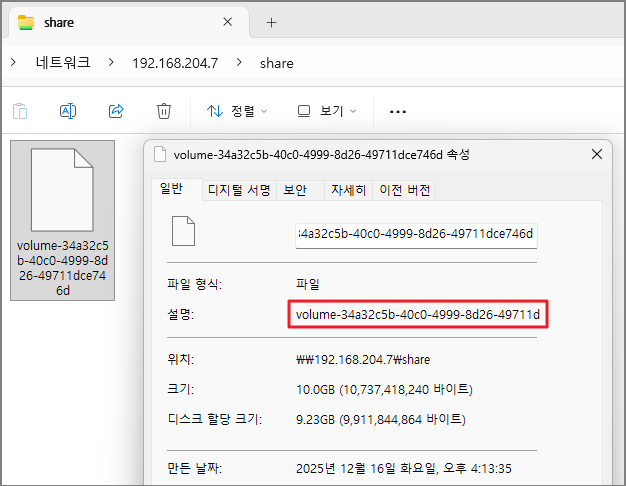
Task: Expand the chevron after 192.168.204.7 in breadcrumb
Action: [x=239, y=63]
